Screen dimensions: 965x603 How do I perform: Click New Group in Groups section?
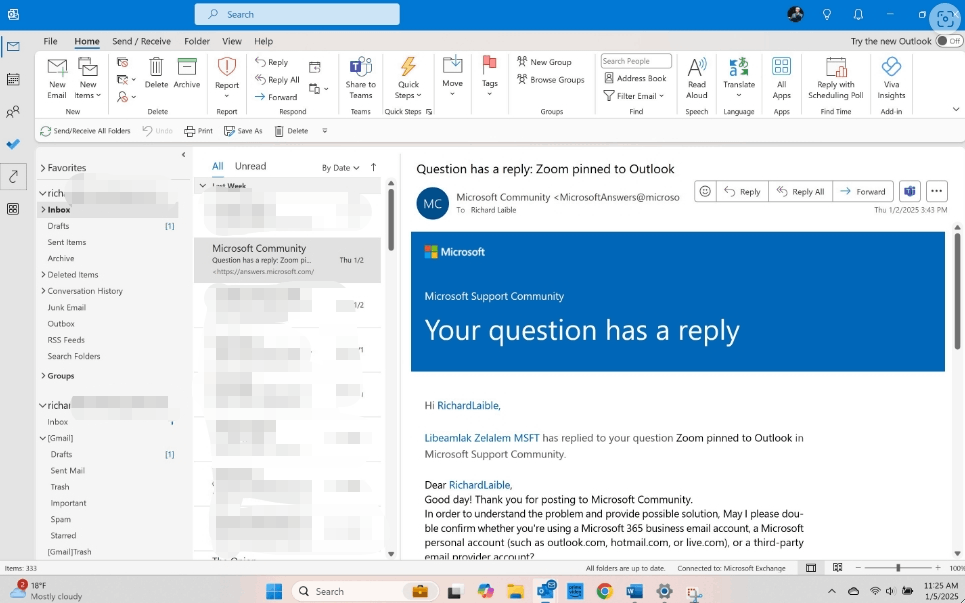point(545,62)
